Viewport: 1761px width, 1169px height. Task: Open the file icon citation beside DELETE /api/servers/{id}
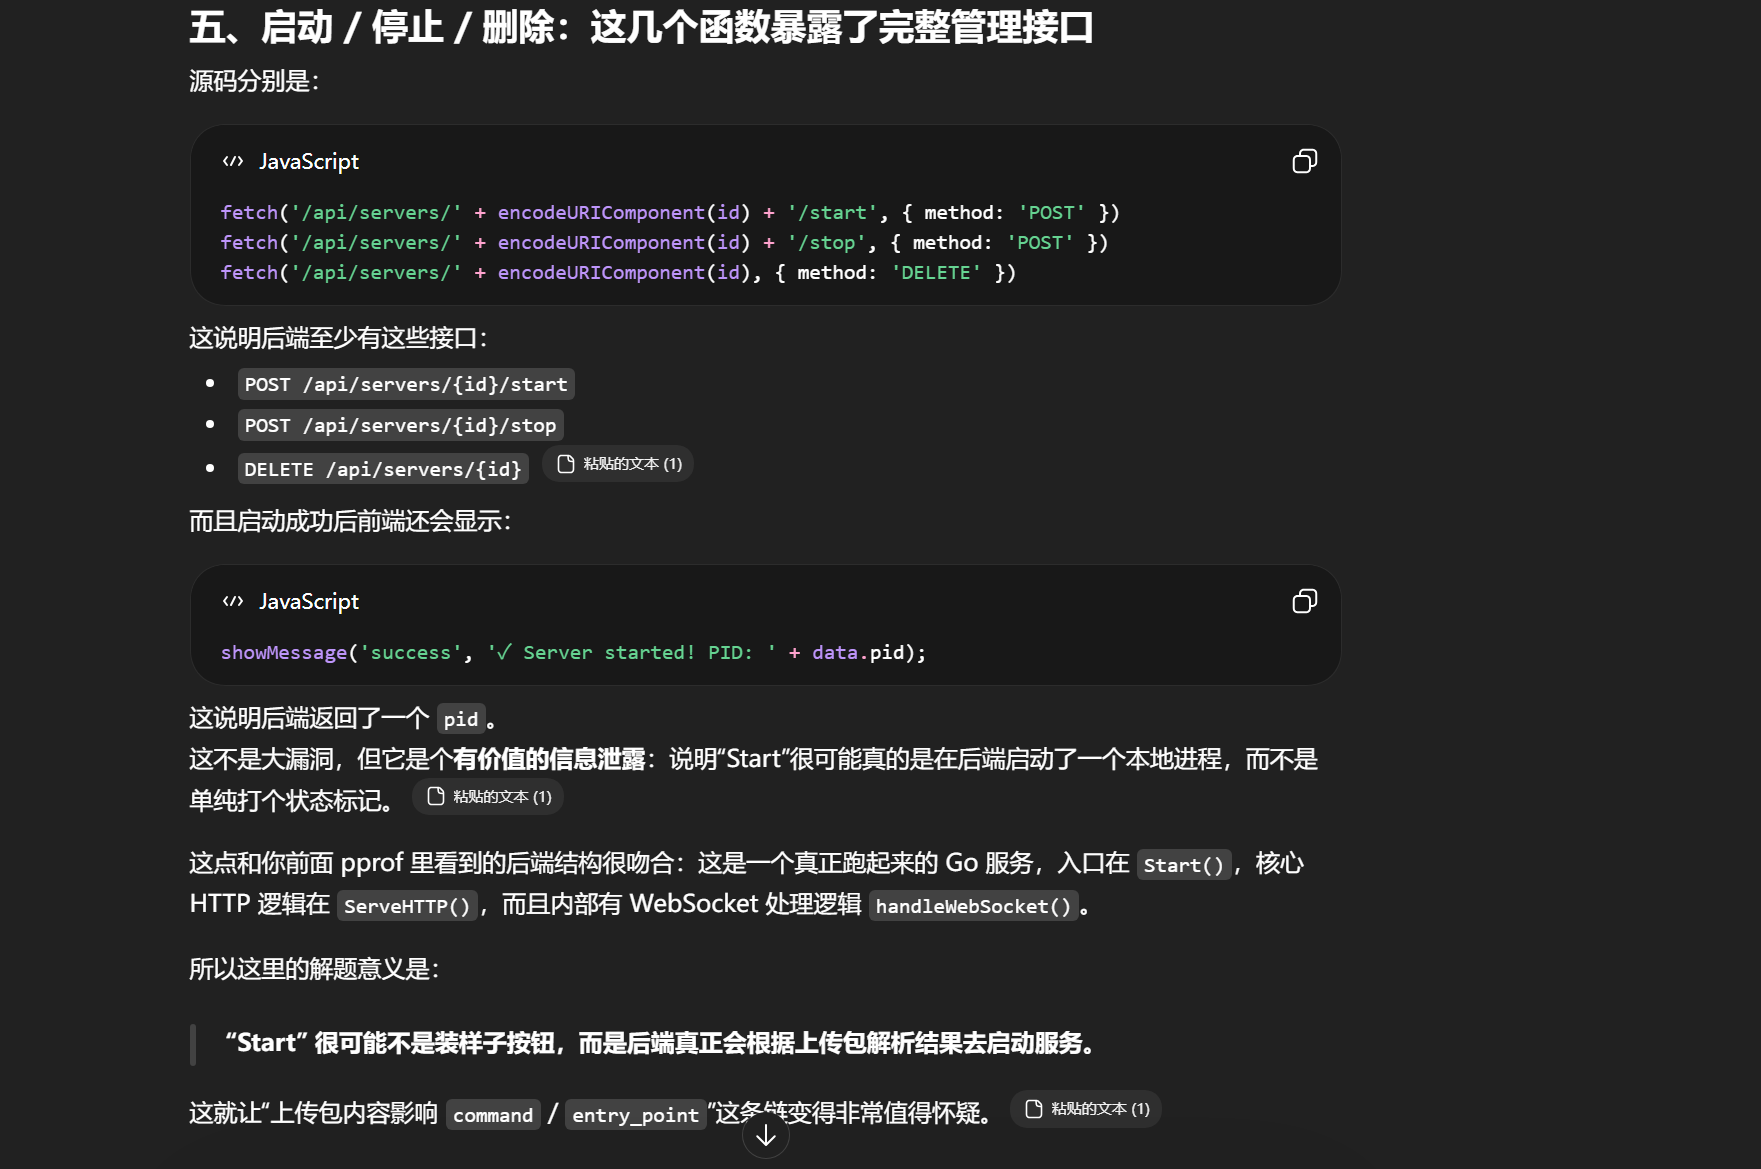click(566, 464)
